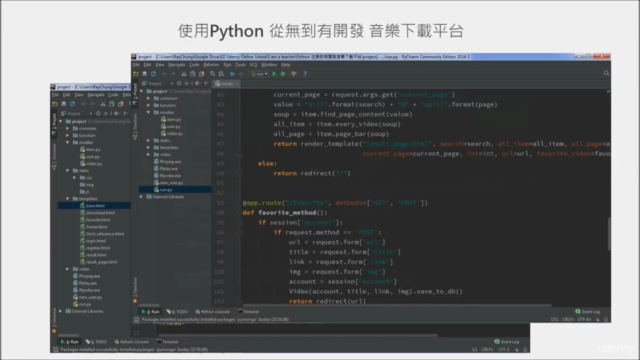Screen dimensions: 640x360
Task: Collapse modles folder in front project tree
Action: (x=149, y=112)
